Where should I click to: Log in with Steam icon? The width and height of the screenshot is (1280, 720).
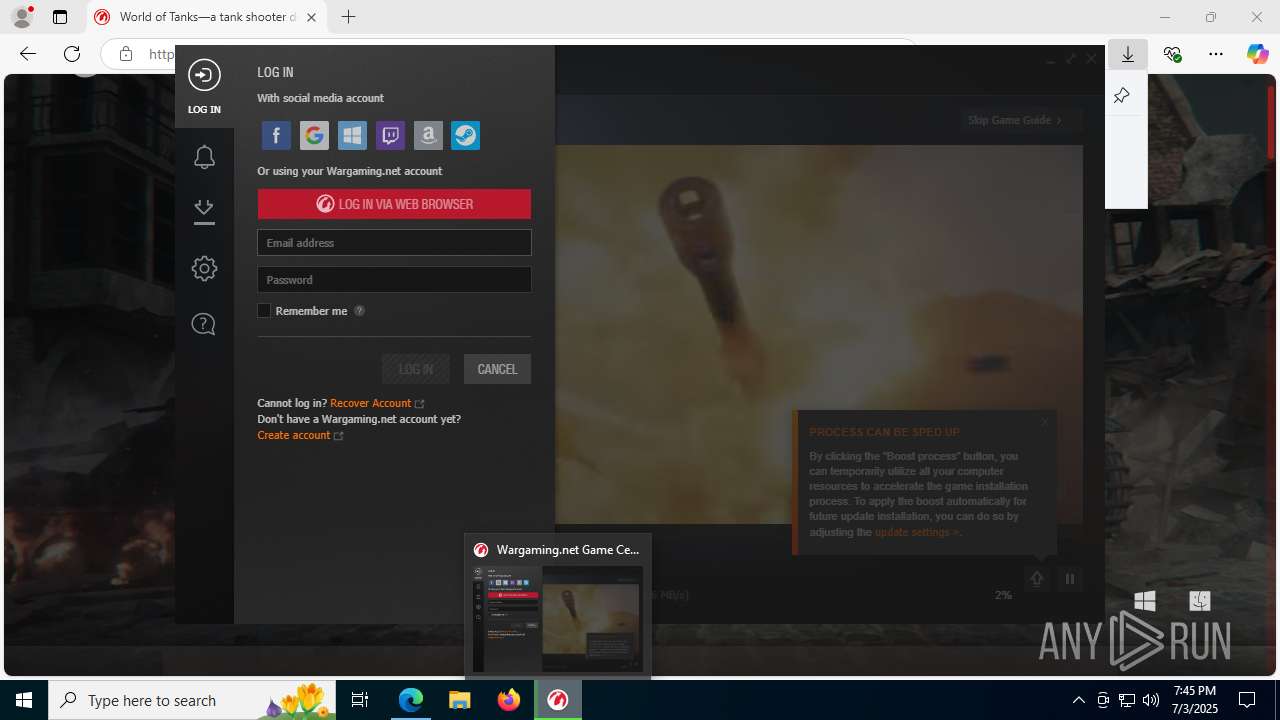click(x=465, y=135)
